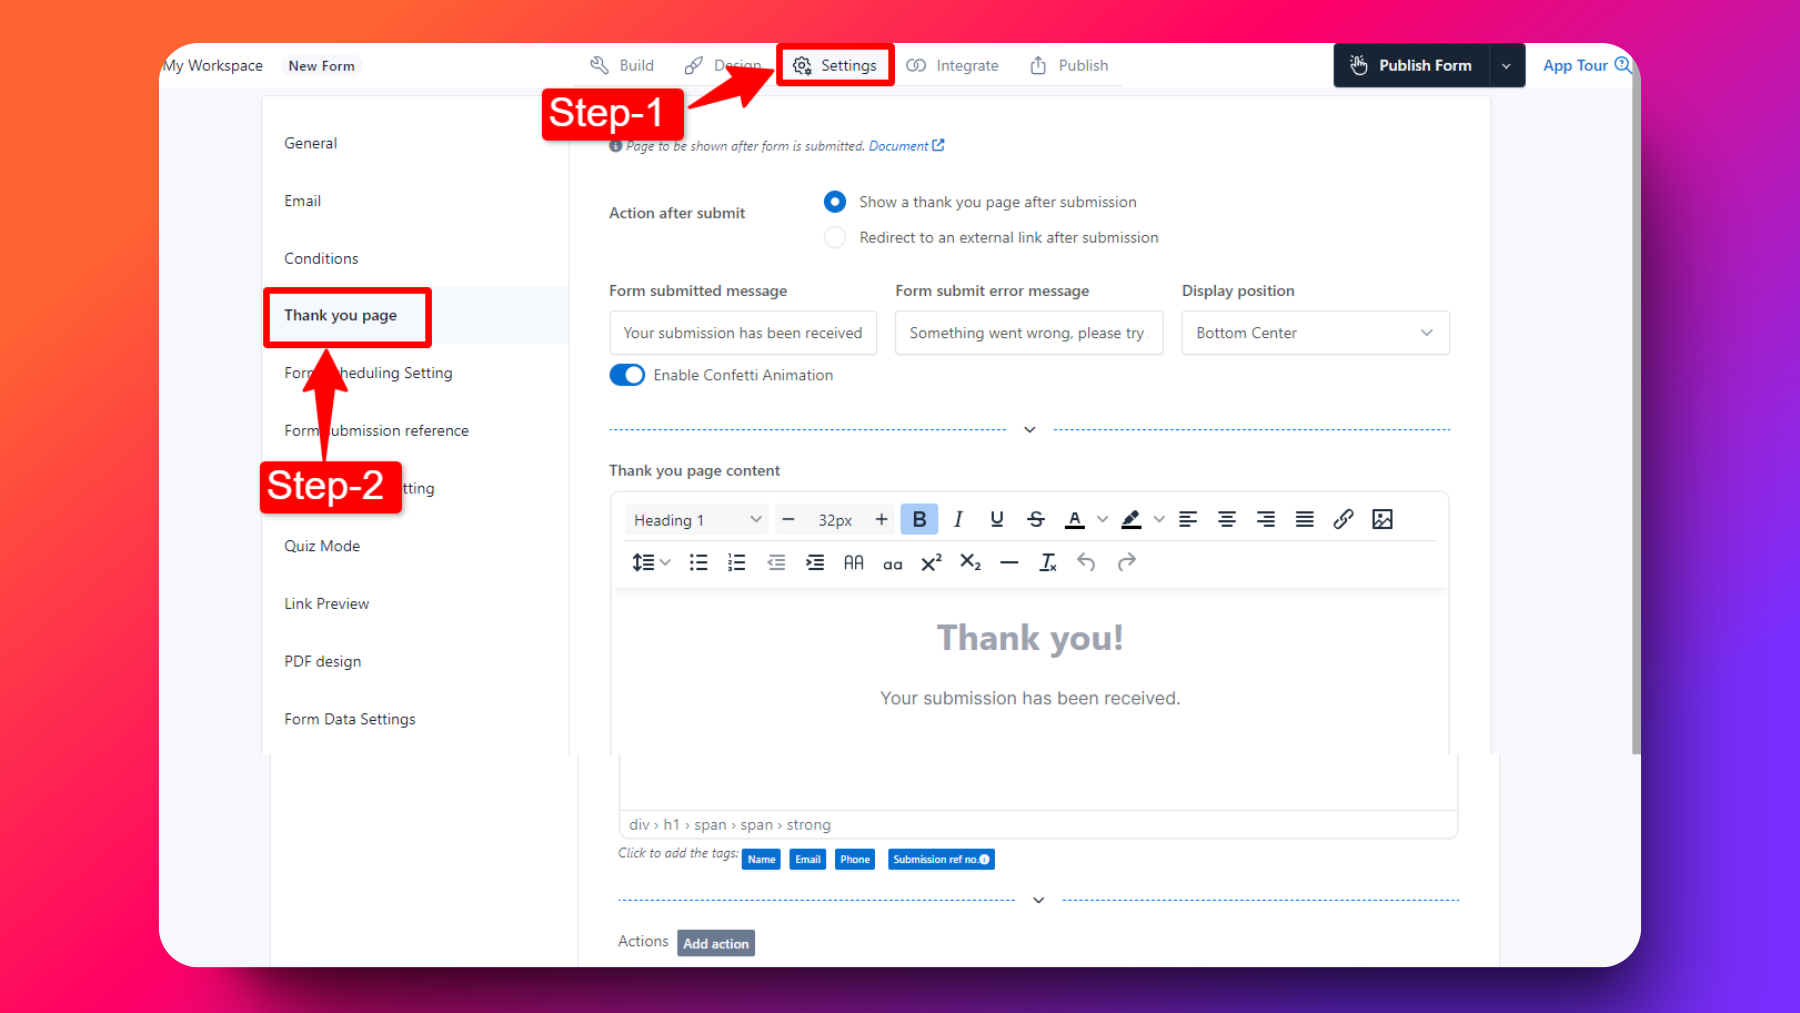Add the Phone tag
The image size is (1800, 1013).
coord(855,859)
